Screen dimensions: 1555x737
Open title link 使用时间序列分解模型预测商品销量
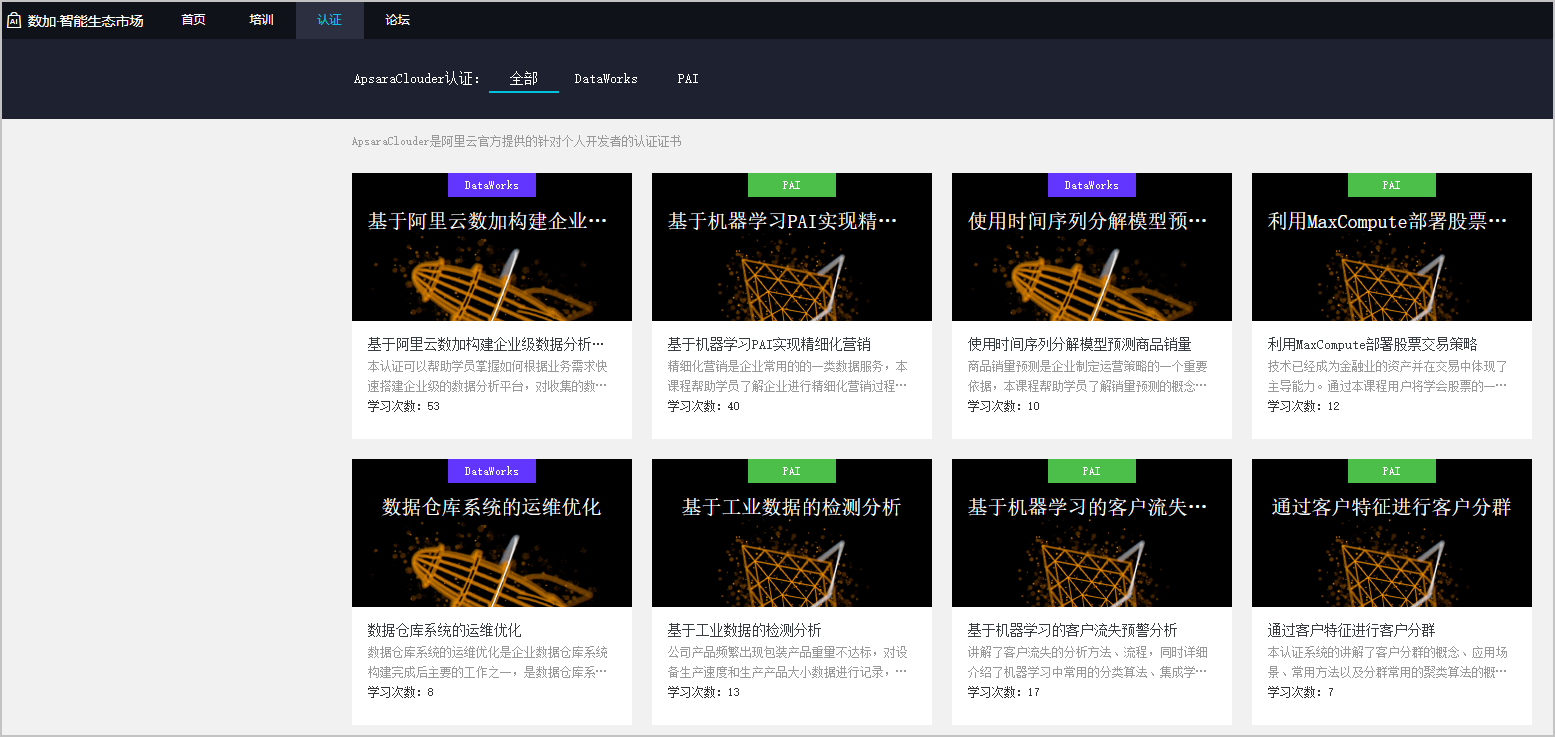tap(1079, 344)
